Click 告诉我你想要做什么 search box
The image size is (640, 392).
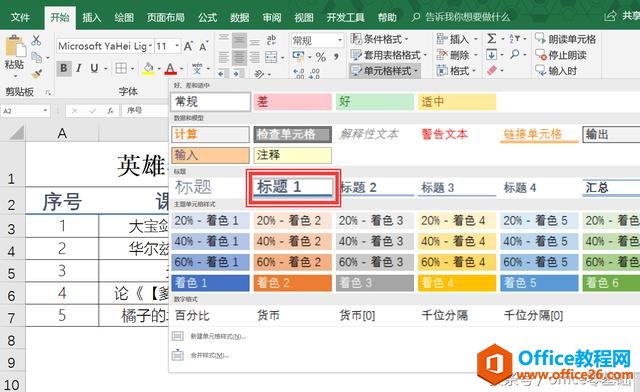(x=461, y=17)
